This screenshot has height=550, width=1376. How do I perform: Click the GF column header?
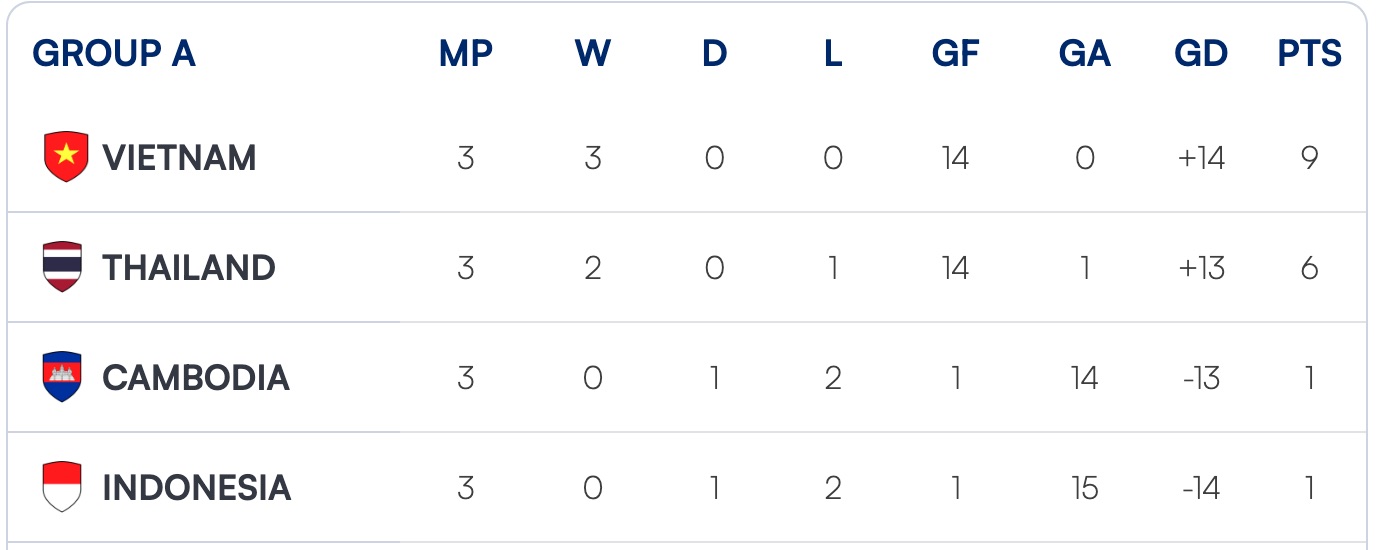click(x=955, y=54)
